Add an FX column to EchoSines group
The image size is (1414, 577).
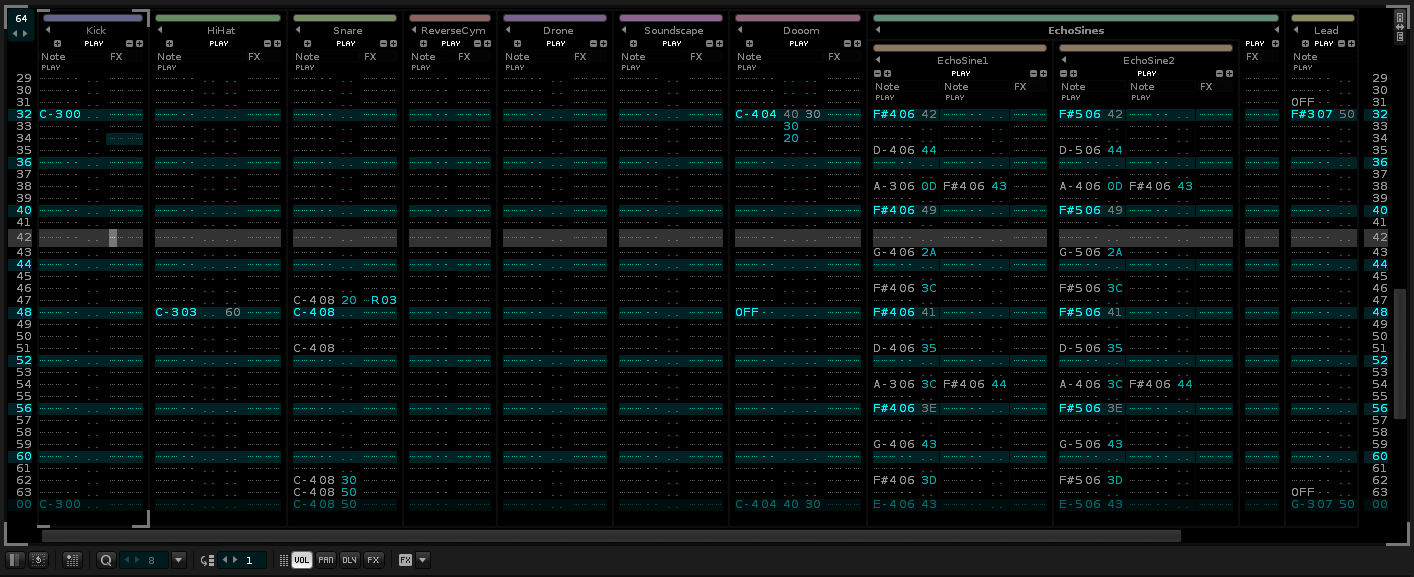1275,44
